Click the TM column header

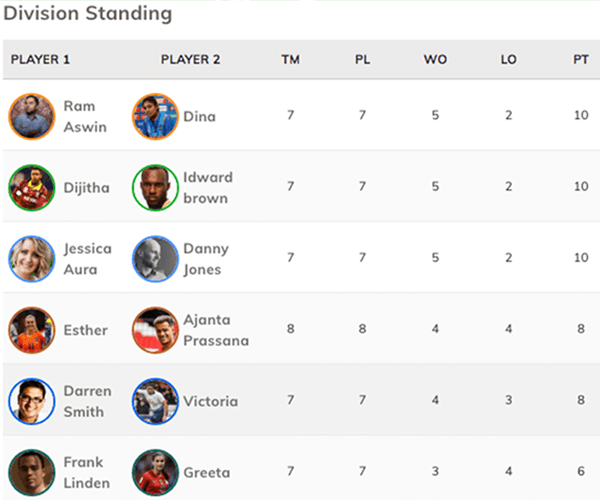[290, 59]
